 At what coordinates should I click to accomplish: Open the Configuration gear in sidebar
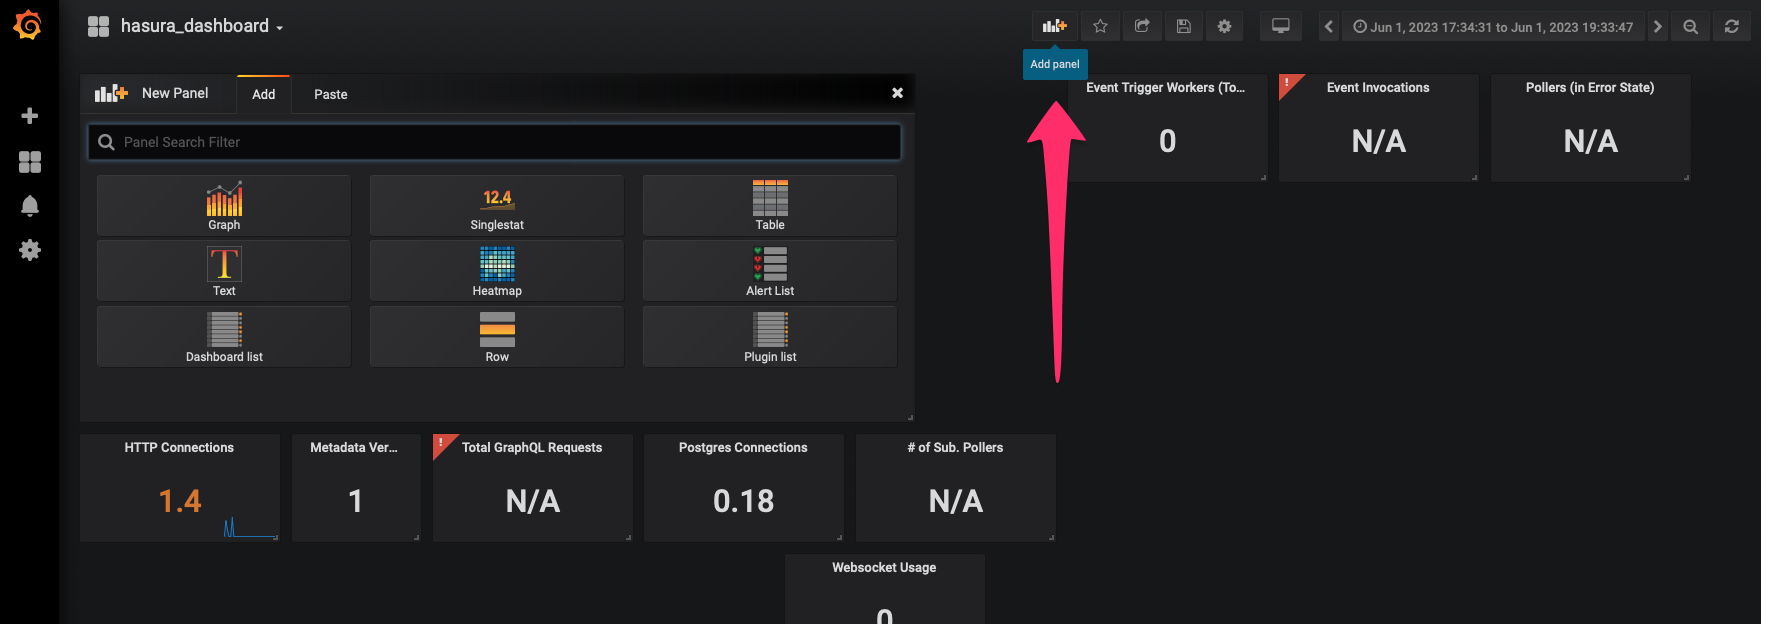pos(30,250)
